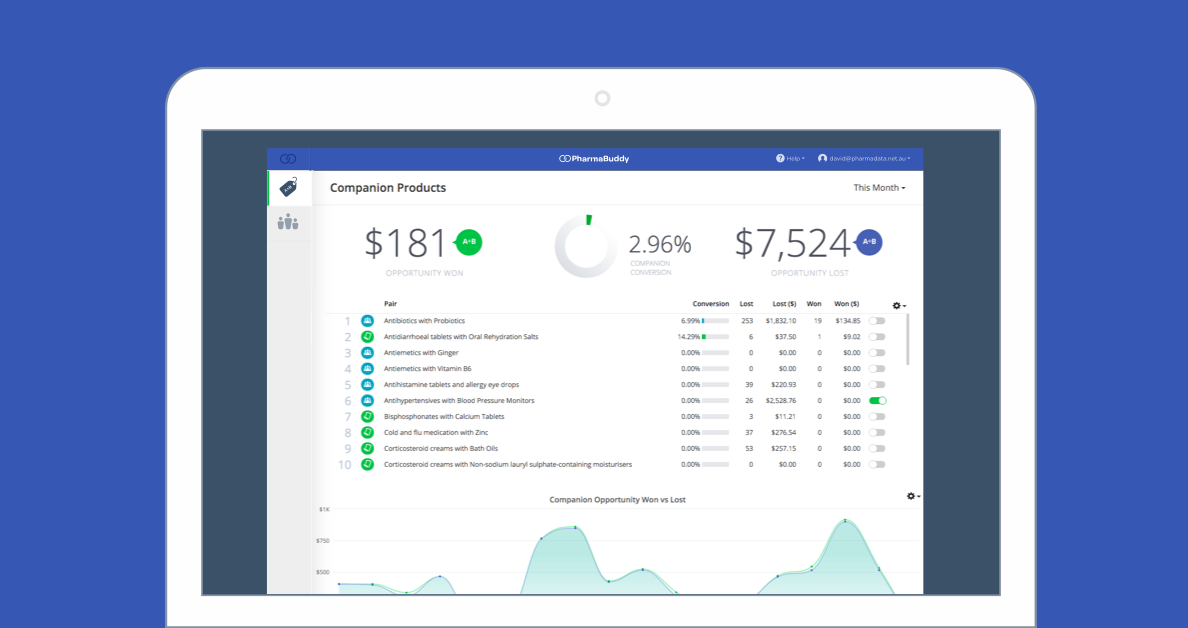Sort table by Won ($) column header
The height and width of the screenshot is (628, 1188).
click(x=847, y=304)
